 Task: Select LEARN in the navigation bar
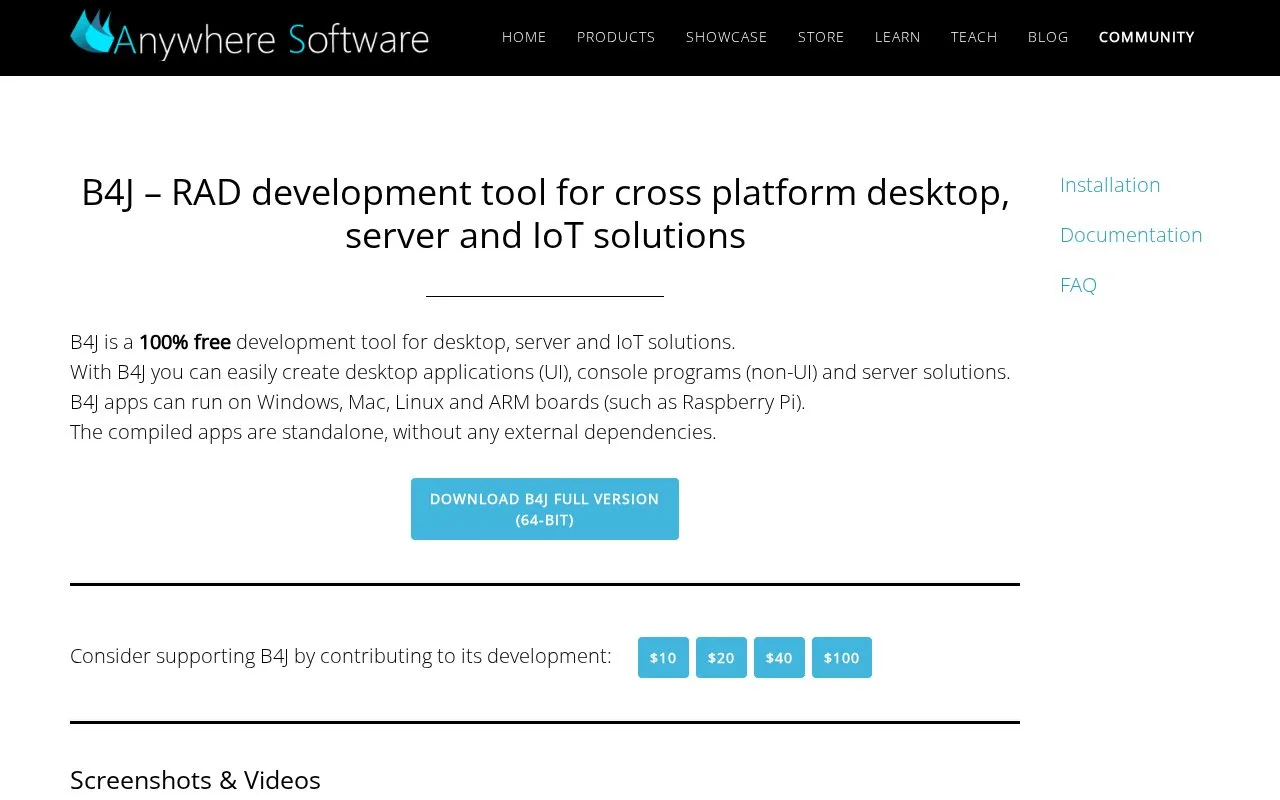(x=898, y=37)
